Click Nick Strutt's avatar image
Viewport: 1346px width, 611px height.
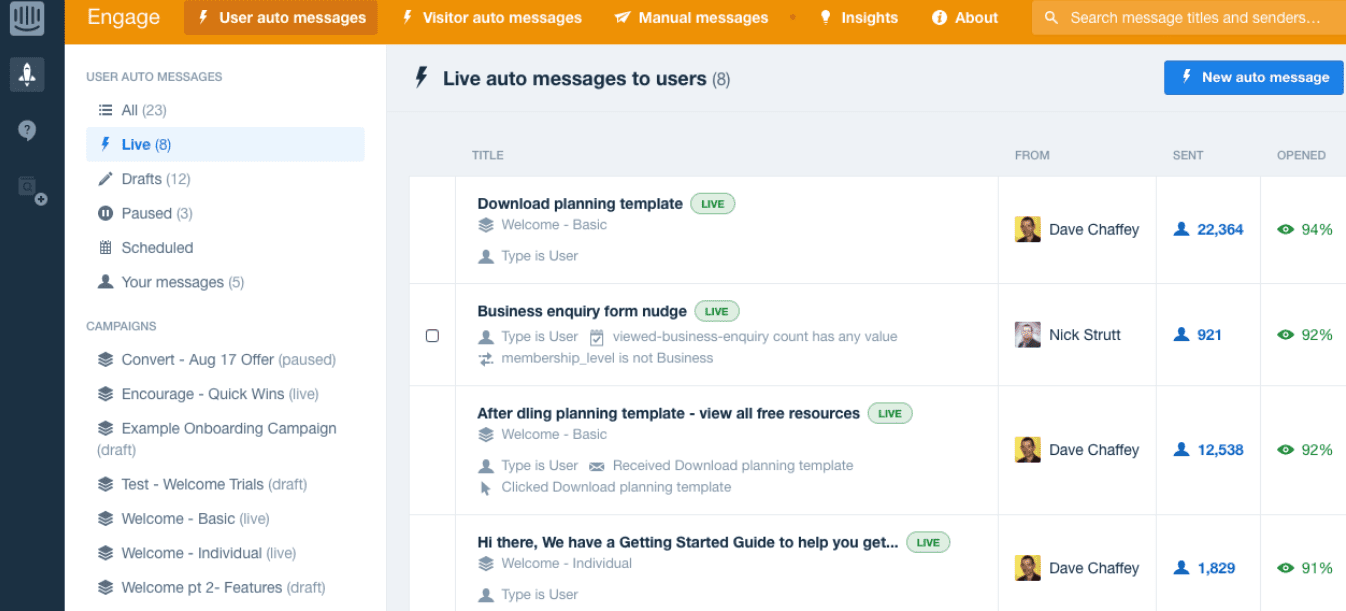coord(1027,335)
